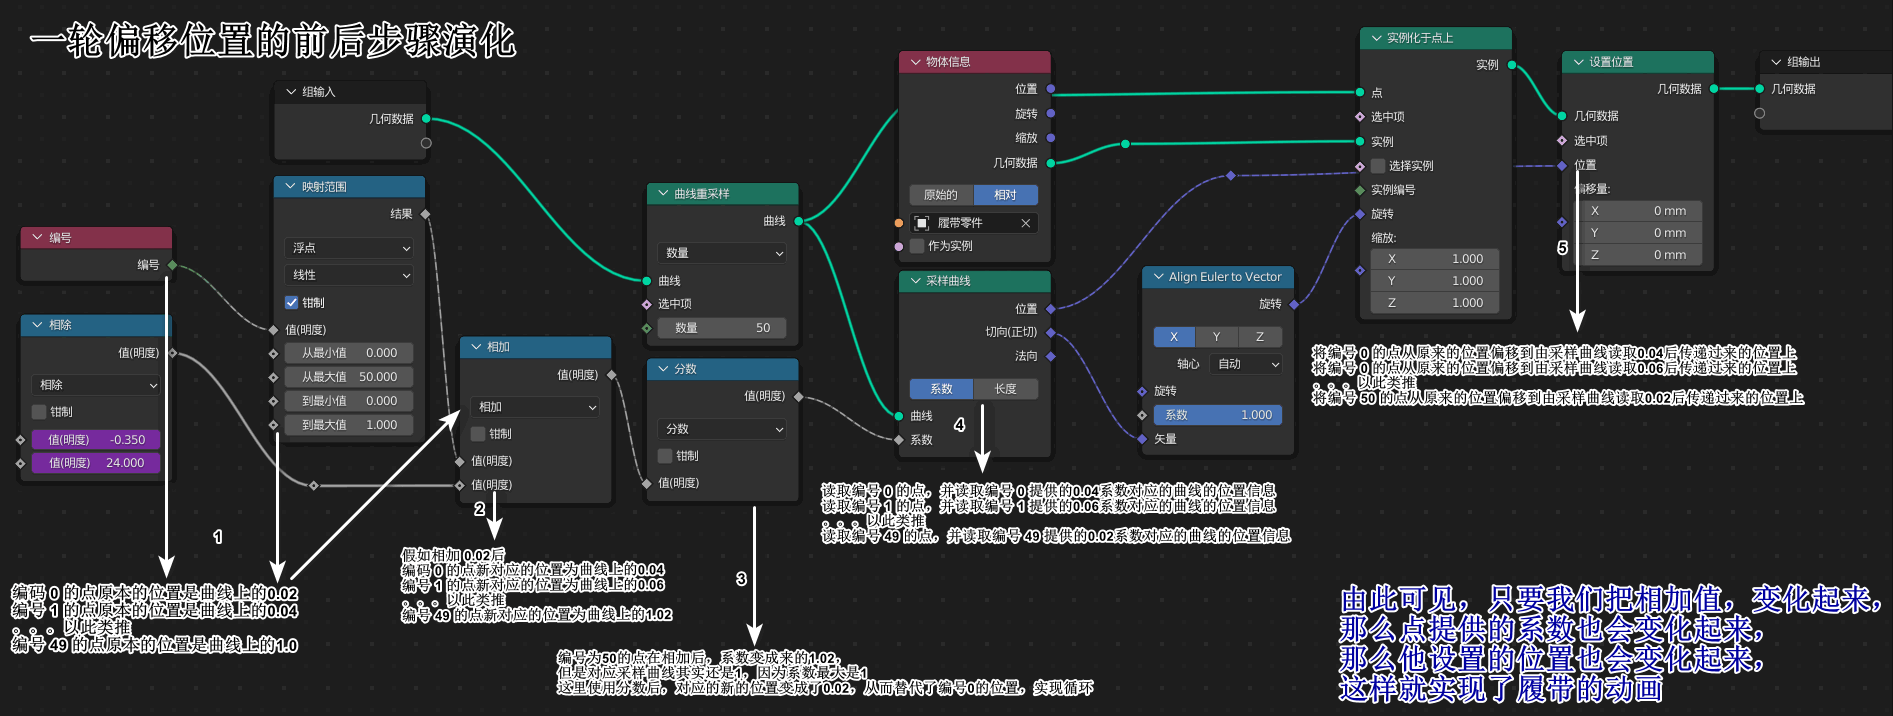The height and width of the screenshot is (716, 1893).
Task: Click the 采样曲线 法向 output socket
Action: coord(1051,356)
